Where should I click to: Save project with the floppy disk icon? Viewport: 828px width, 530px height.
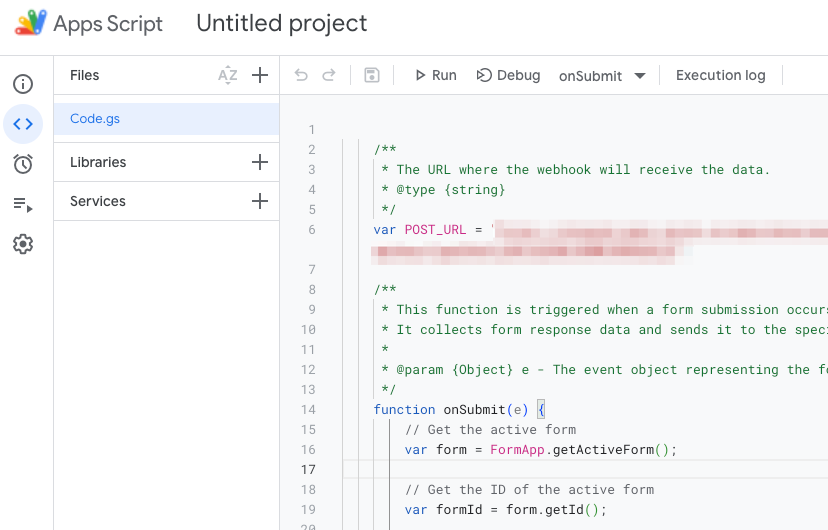point(372,75)
